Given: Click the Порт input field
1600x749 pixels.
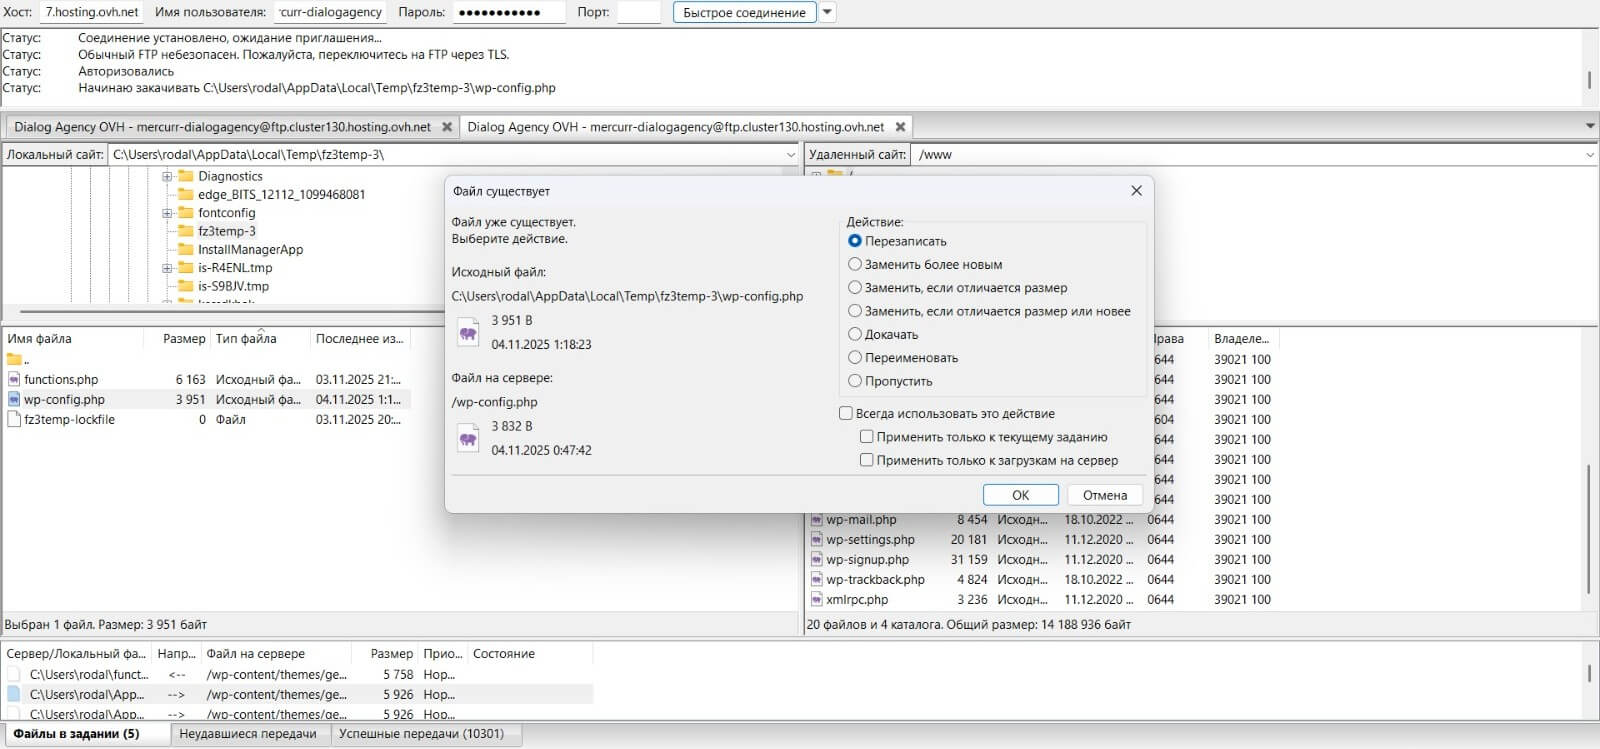Looking at the screenshot, I should [639, 12].
